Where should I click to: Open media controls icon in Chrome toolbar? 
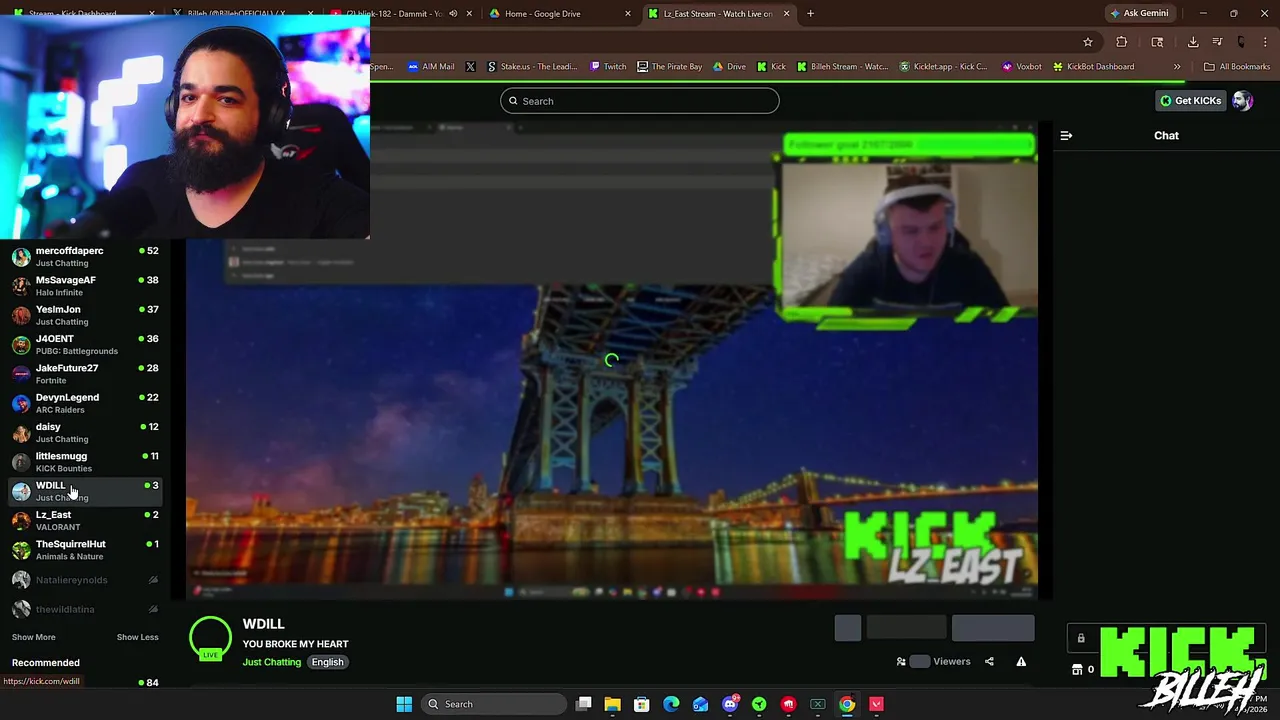tap(1217, 42)
